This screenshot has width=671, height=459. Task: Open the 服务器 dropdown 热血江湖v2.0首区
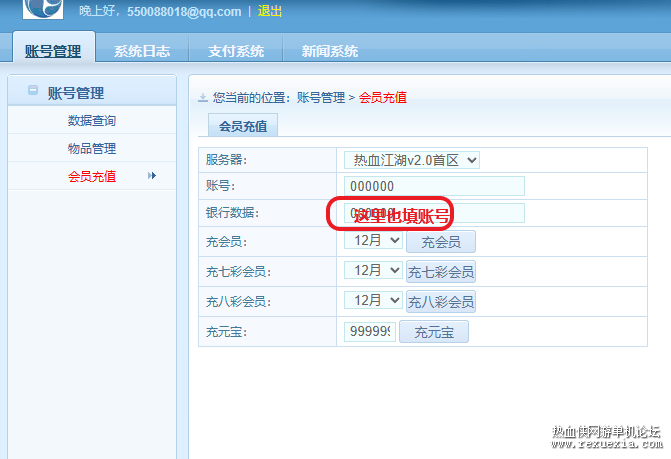(x=412, y=160)
